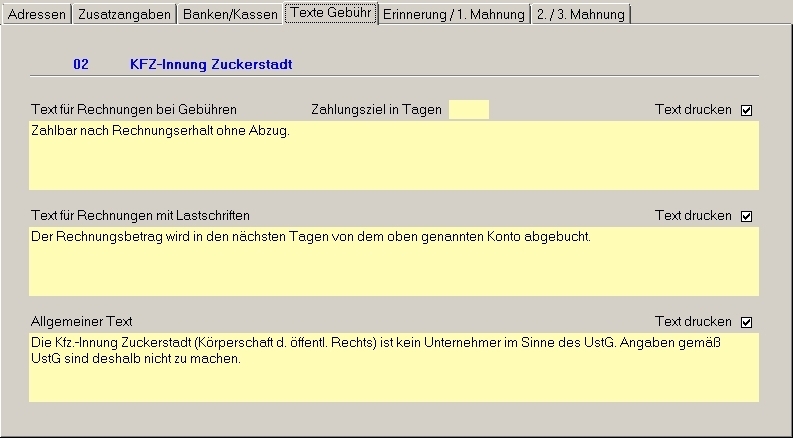The image size is (793, 438).
Task: Click the 'Text für Rechnungen bei Gebühren' label
Action: (x=134, y=110)
